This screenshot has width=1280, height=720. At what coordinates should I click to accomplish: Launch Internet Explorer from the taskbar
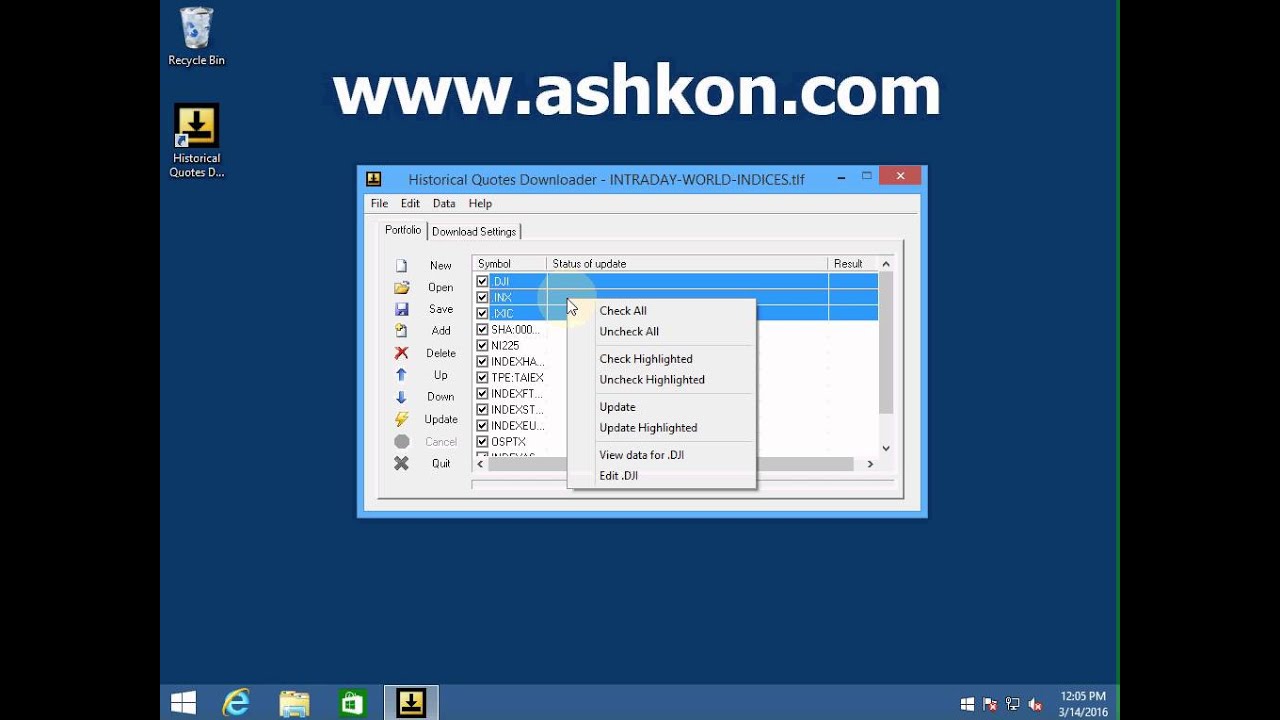coord(236,703)
